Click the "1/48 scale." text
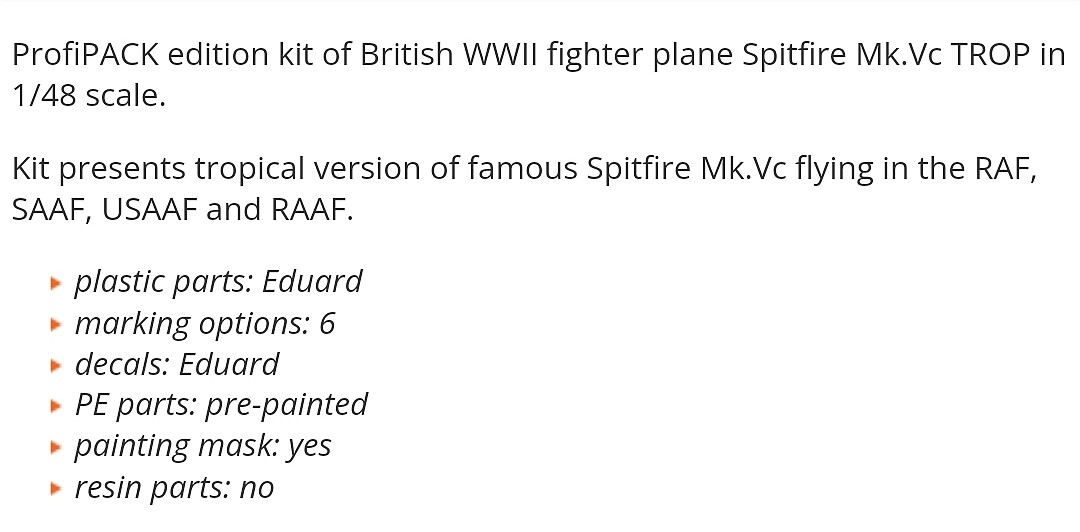Image resolution: width=1080 pixels, height=532 pixels. [x=88, y=99]
